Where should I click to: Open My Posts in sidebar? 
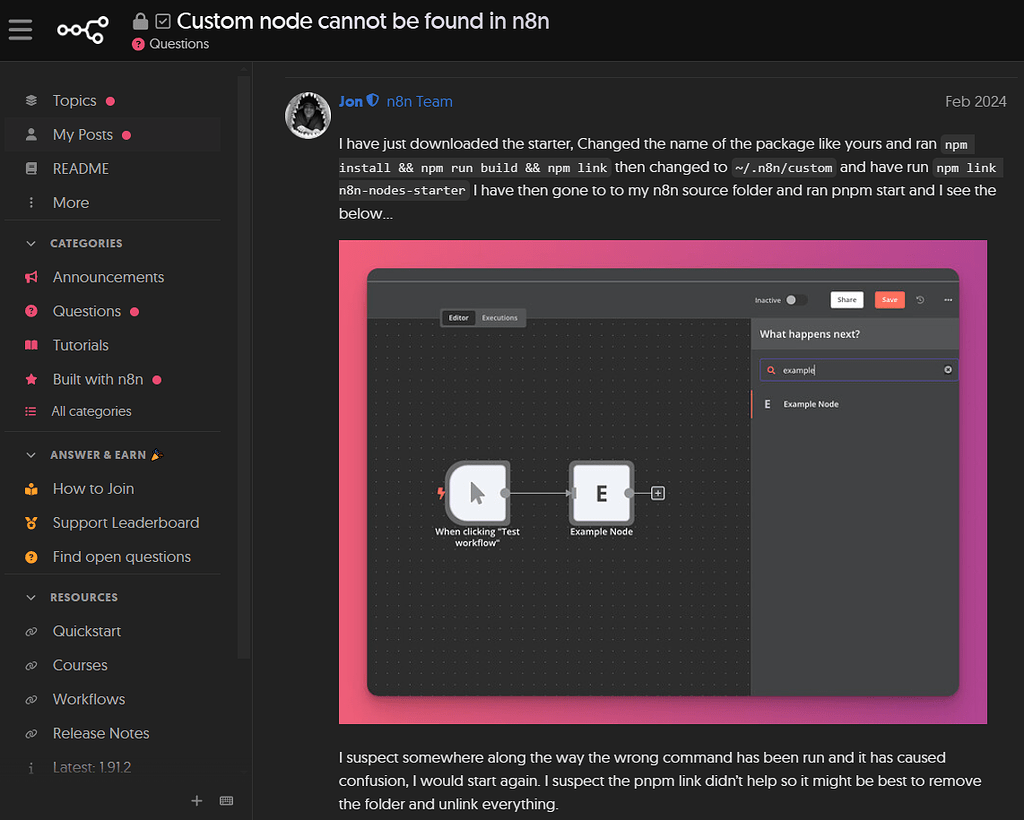(x=82, y=135)
